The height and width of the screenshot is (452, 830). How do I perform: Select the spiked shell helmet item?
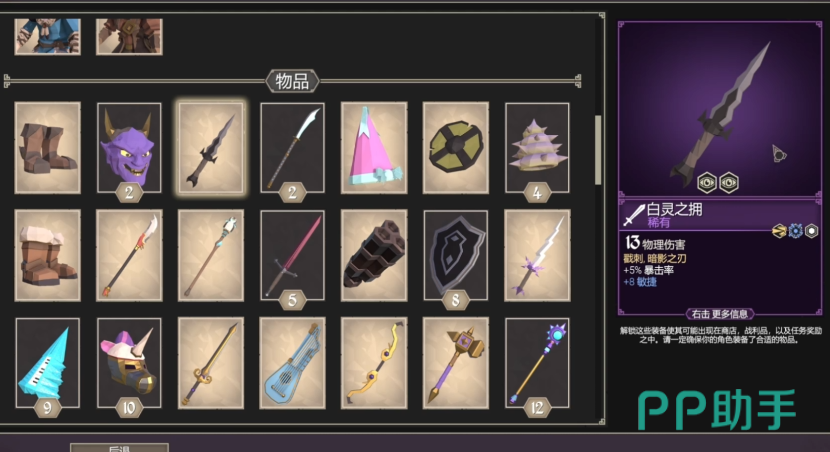(537, 148)
